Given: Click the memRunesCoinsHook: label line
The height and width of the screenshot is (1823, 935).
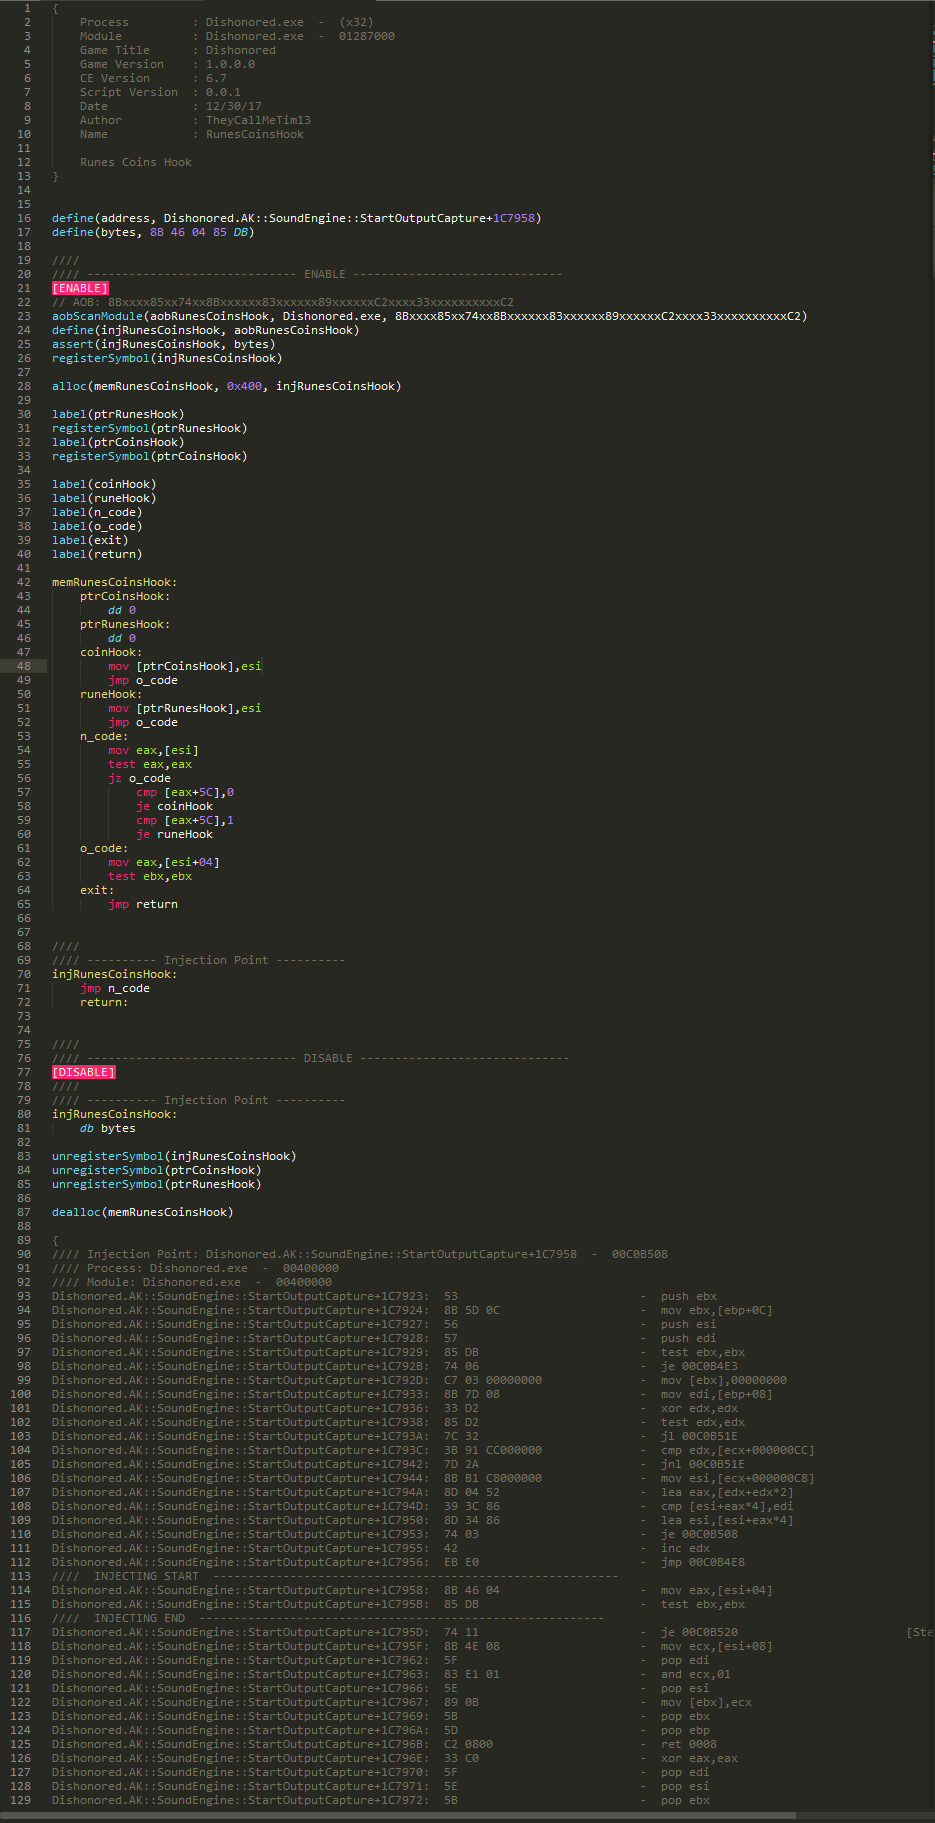Looking at the screenshot, I should click(114, 582).
